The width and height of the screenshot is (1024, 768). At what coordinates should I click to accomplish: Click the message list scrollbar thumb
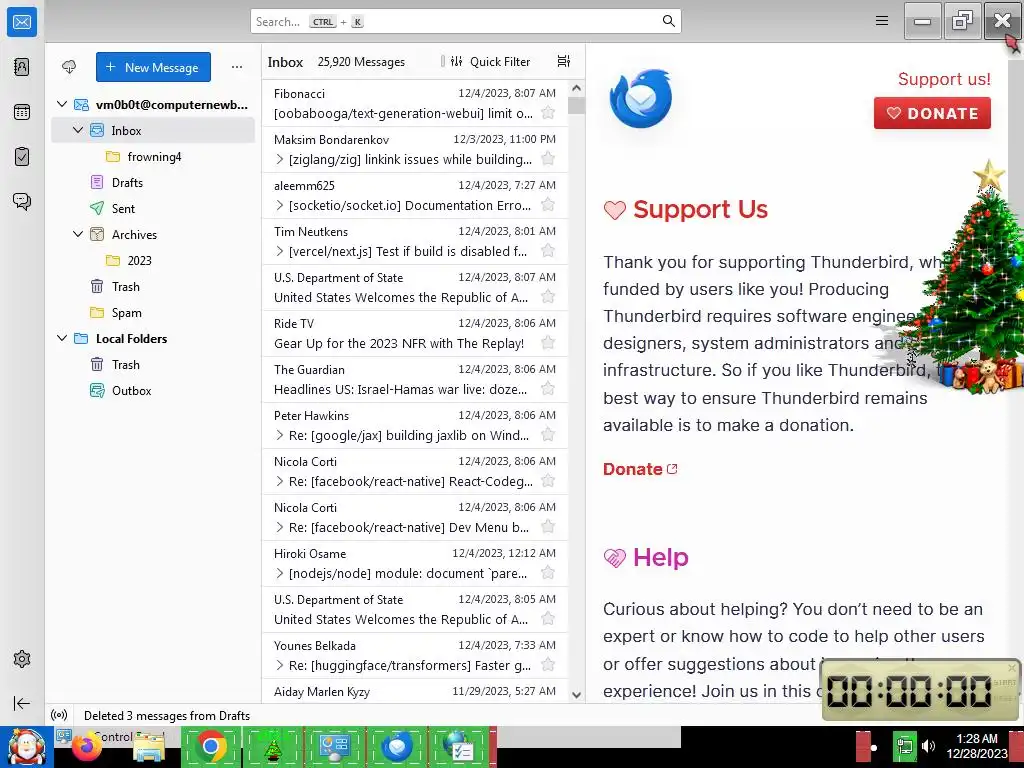(x=577, y=105)
